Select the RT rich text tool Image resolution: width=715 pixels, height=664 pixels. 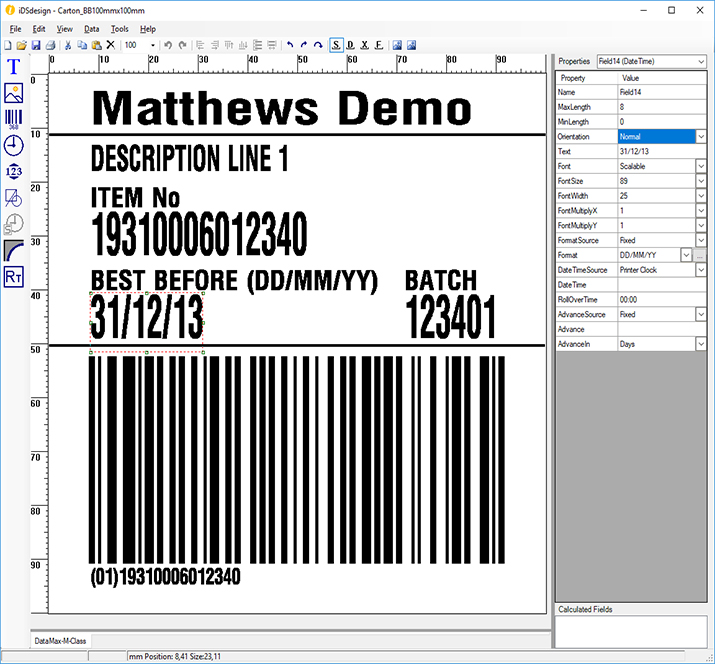point(14,277)
